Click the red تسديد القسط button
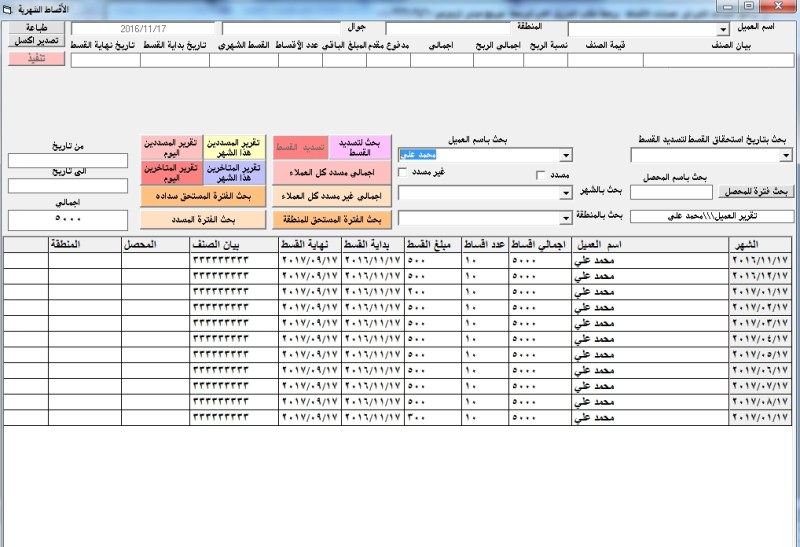 [301, 147]
